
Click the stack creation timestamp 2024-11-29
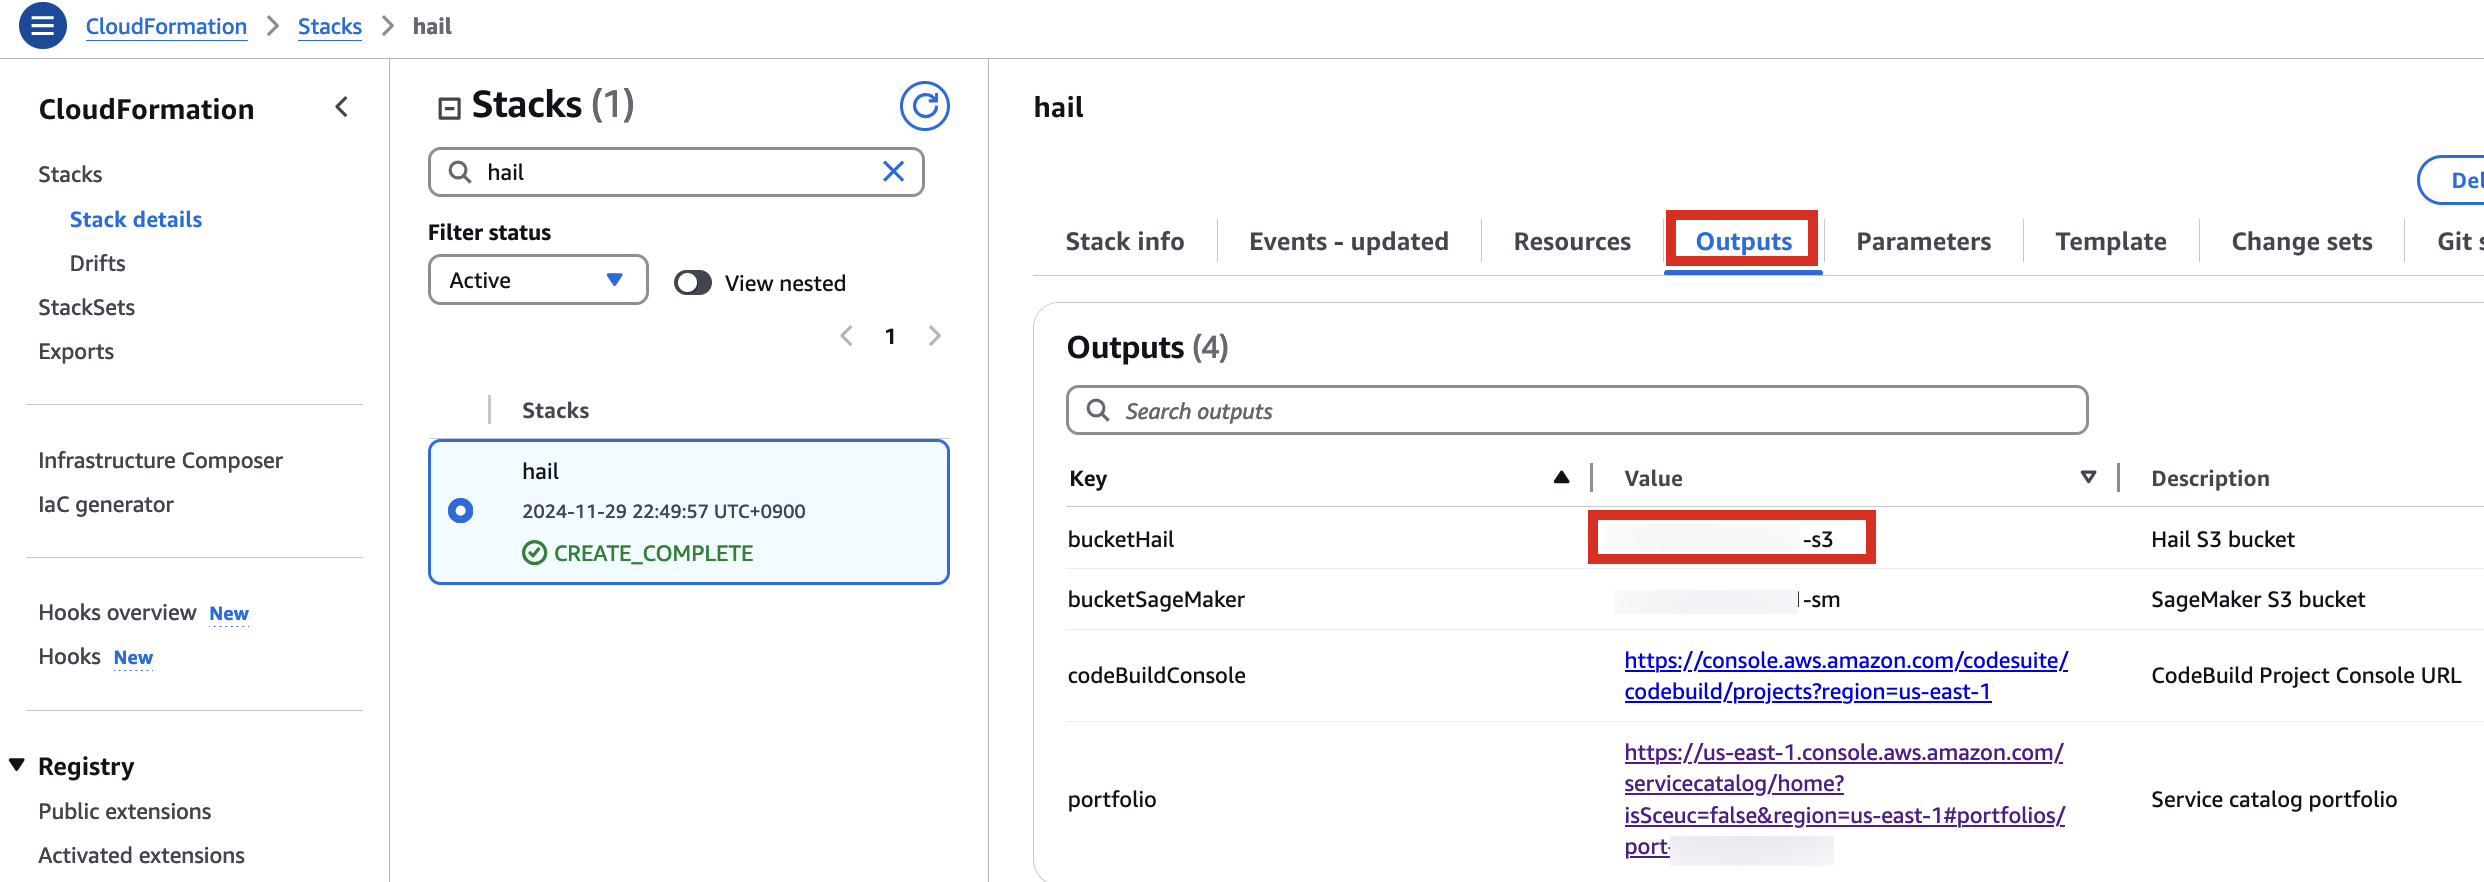point(664,511)
